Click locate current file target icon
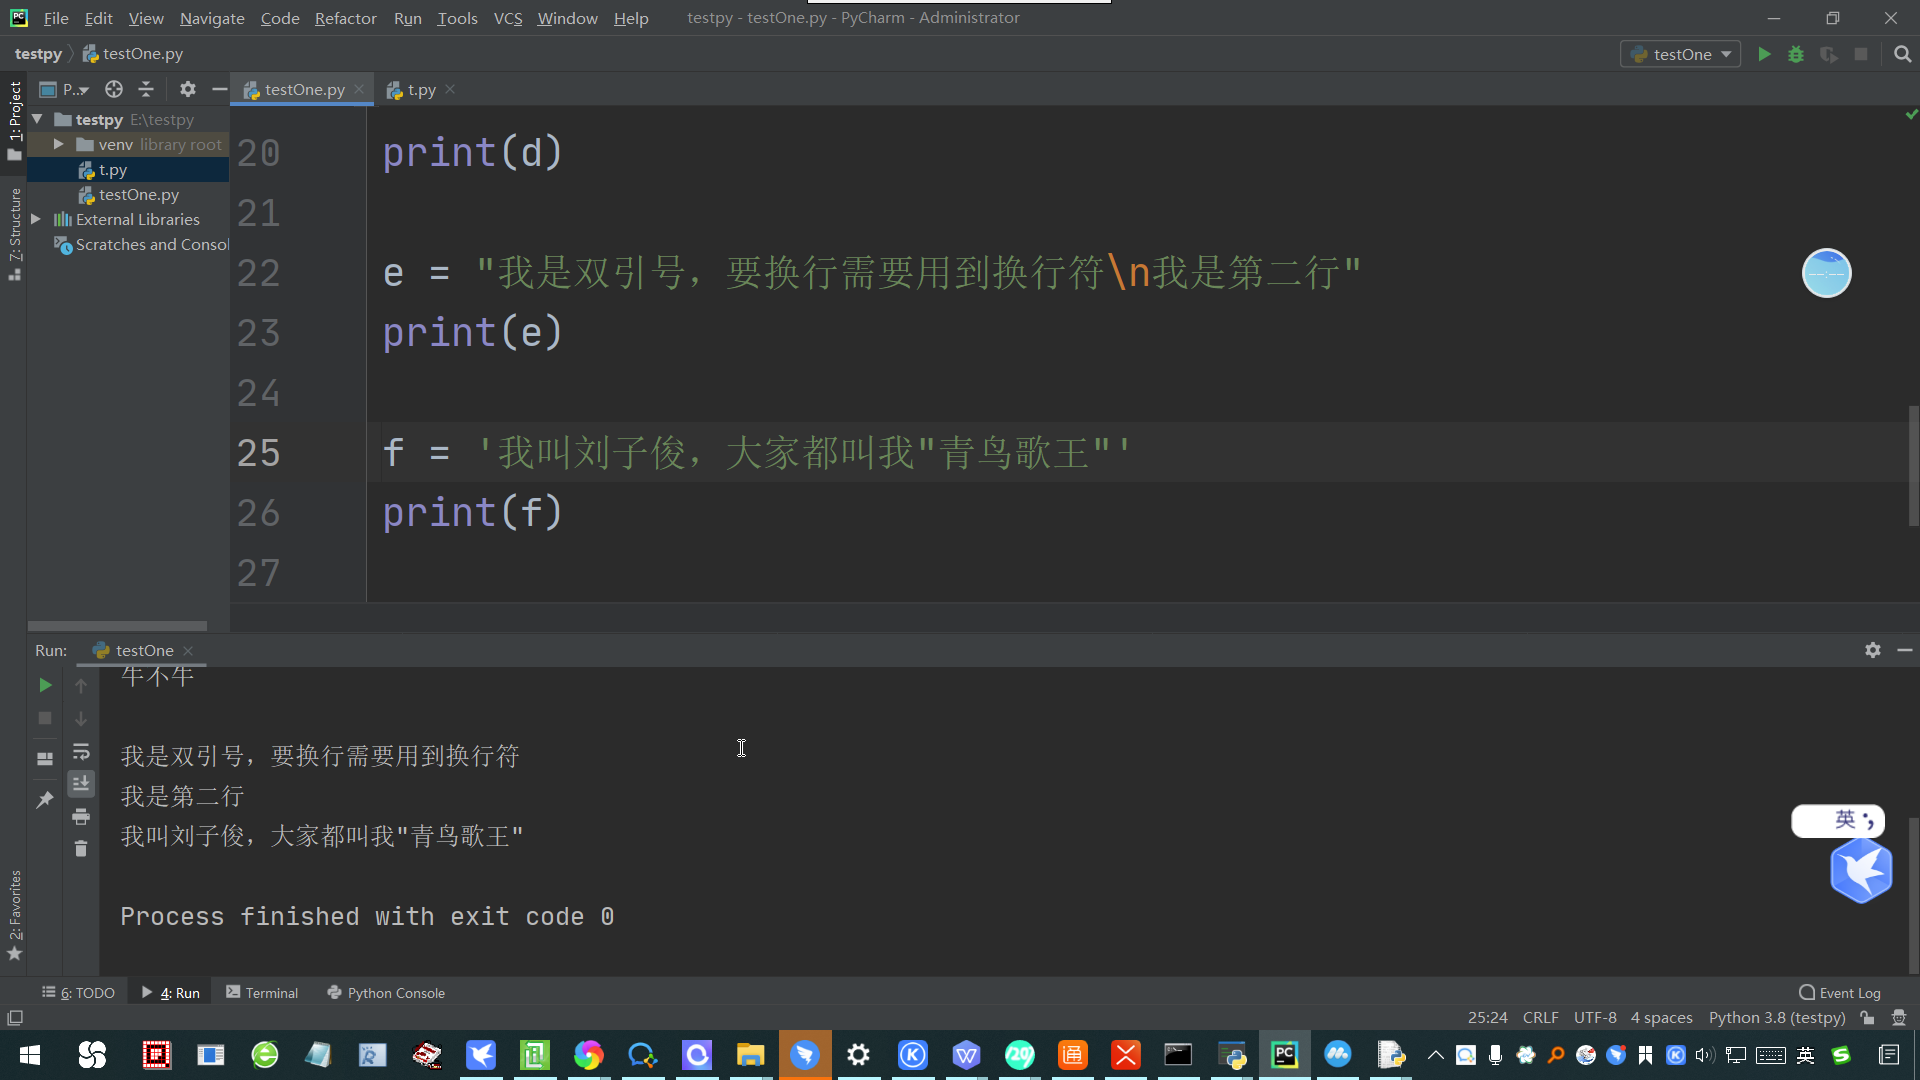The height and width of the screenshot is (1080, 1920). (x=114, y=89)
